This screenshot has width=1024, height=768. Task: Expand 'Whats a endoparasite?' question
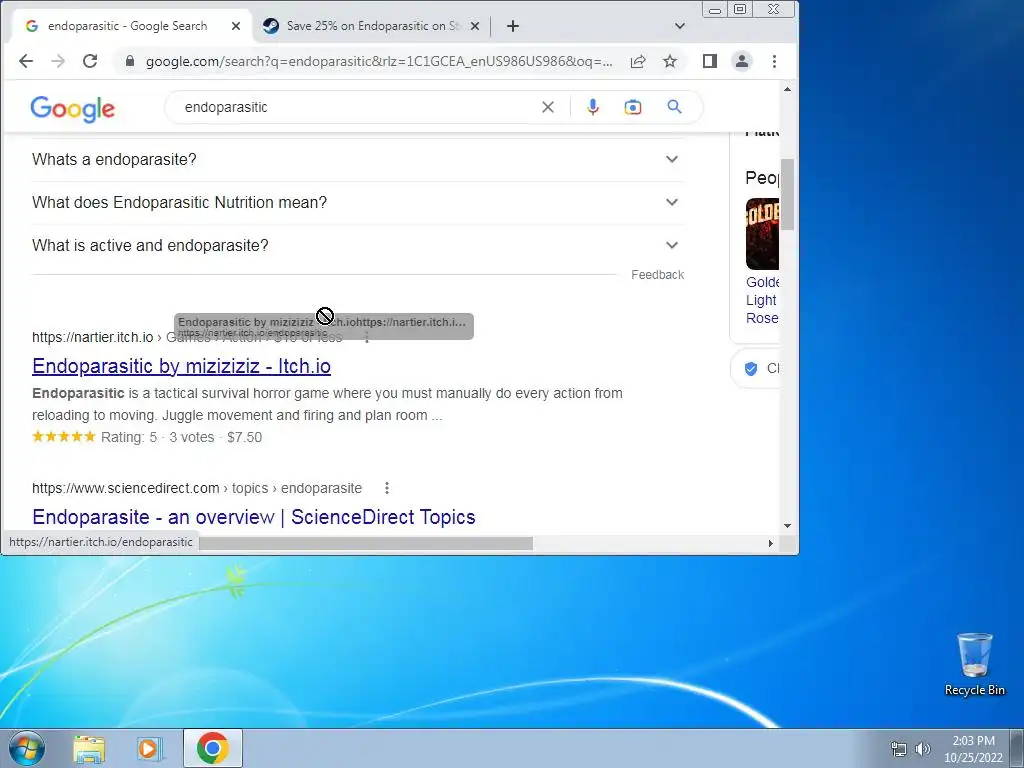358,159
